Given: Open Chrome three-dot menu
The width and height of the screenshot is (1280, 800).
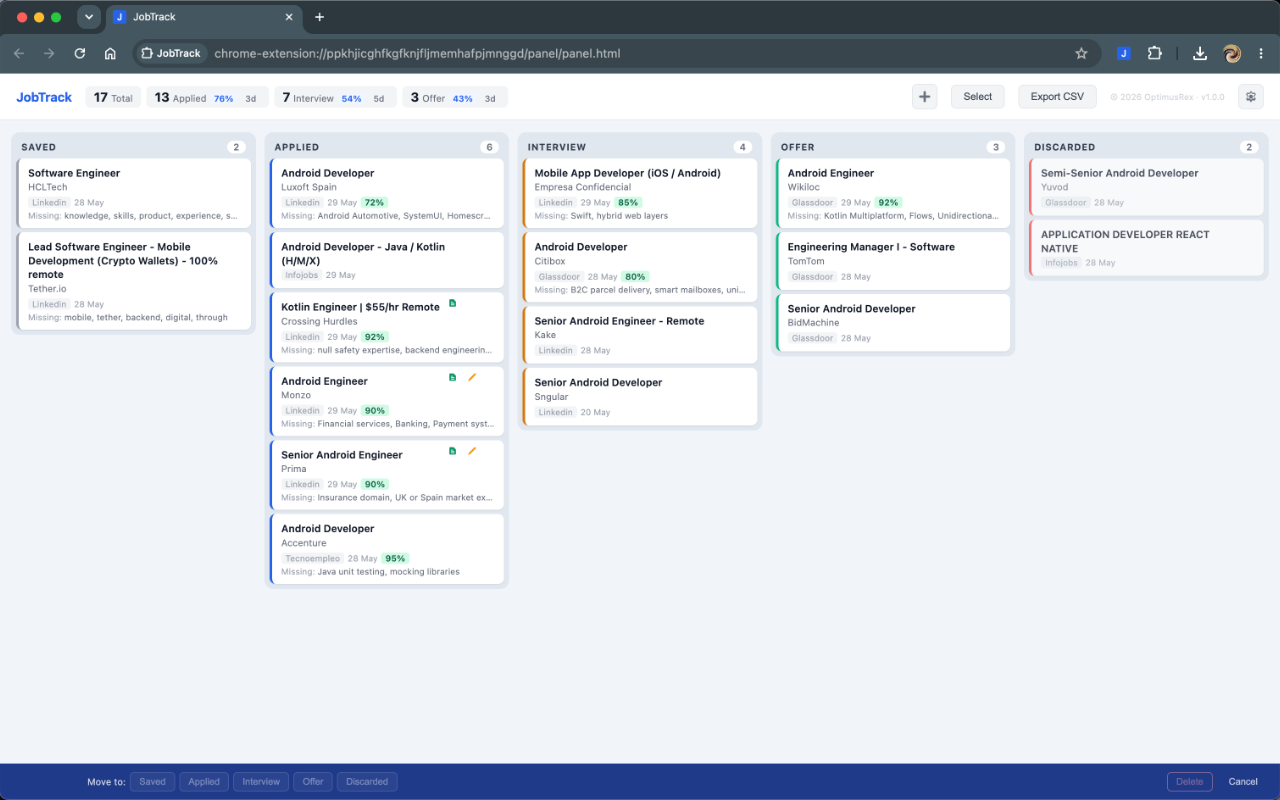Looking at the screenshot, I should (x=1261, y=53).
